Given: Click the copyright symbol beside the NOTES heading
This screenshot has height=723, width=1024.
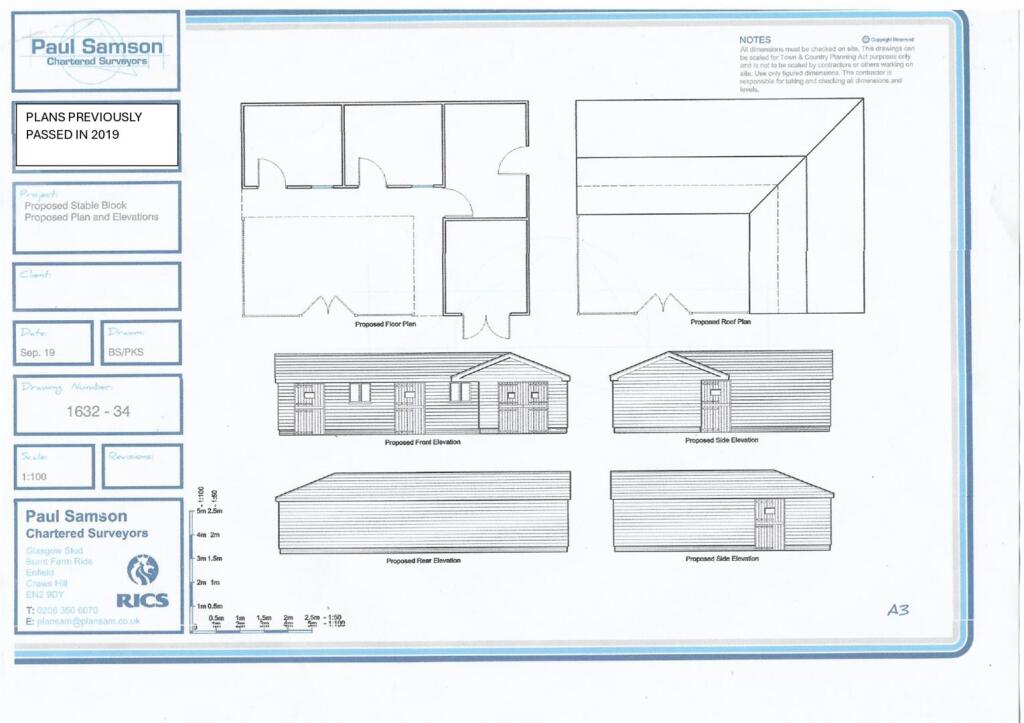Looking at the screenshot, I should tap(866, 40).
